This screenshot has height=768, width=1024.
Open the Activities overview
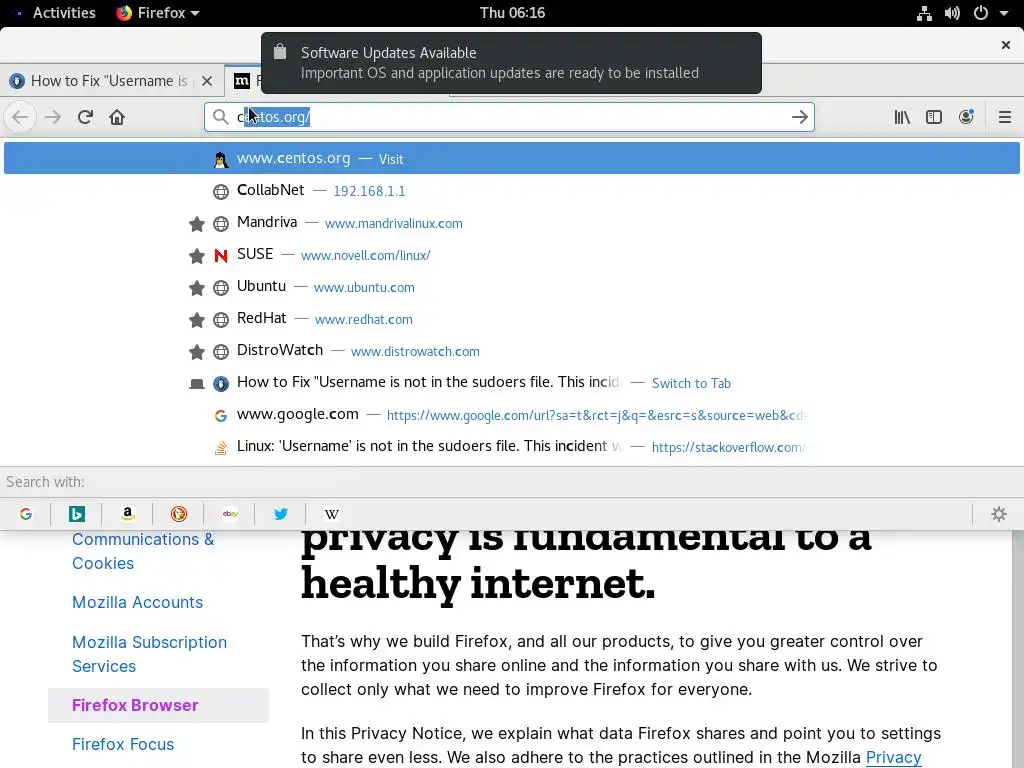(x=63, y=13)
